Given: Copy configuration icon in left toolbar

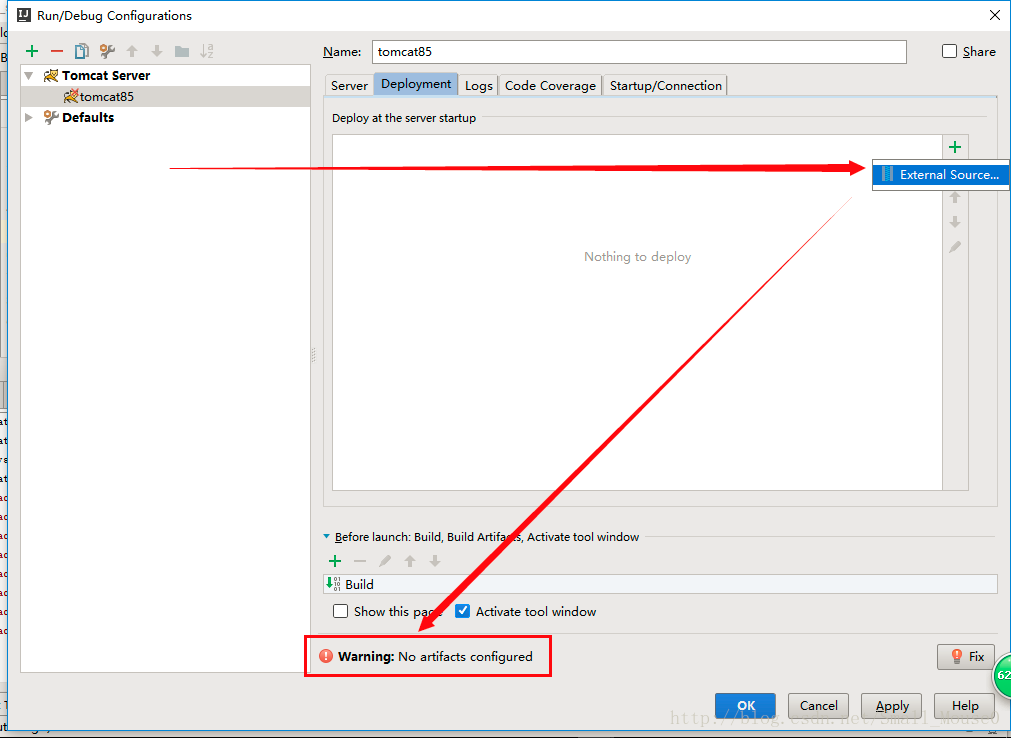Looking at the screenshot, I should click(x=82, y=51).
